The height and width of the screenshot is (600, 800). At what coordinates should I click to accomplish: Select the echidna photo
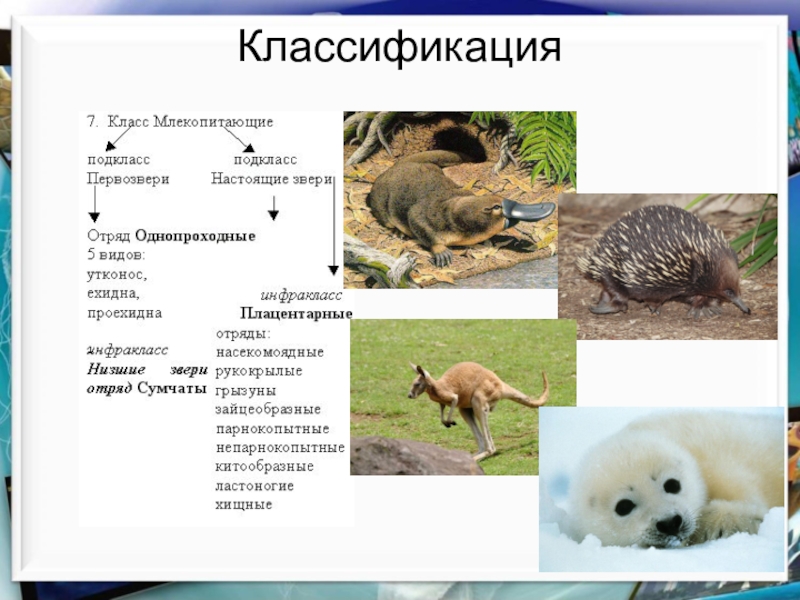[668, 266]
